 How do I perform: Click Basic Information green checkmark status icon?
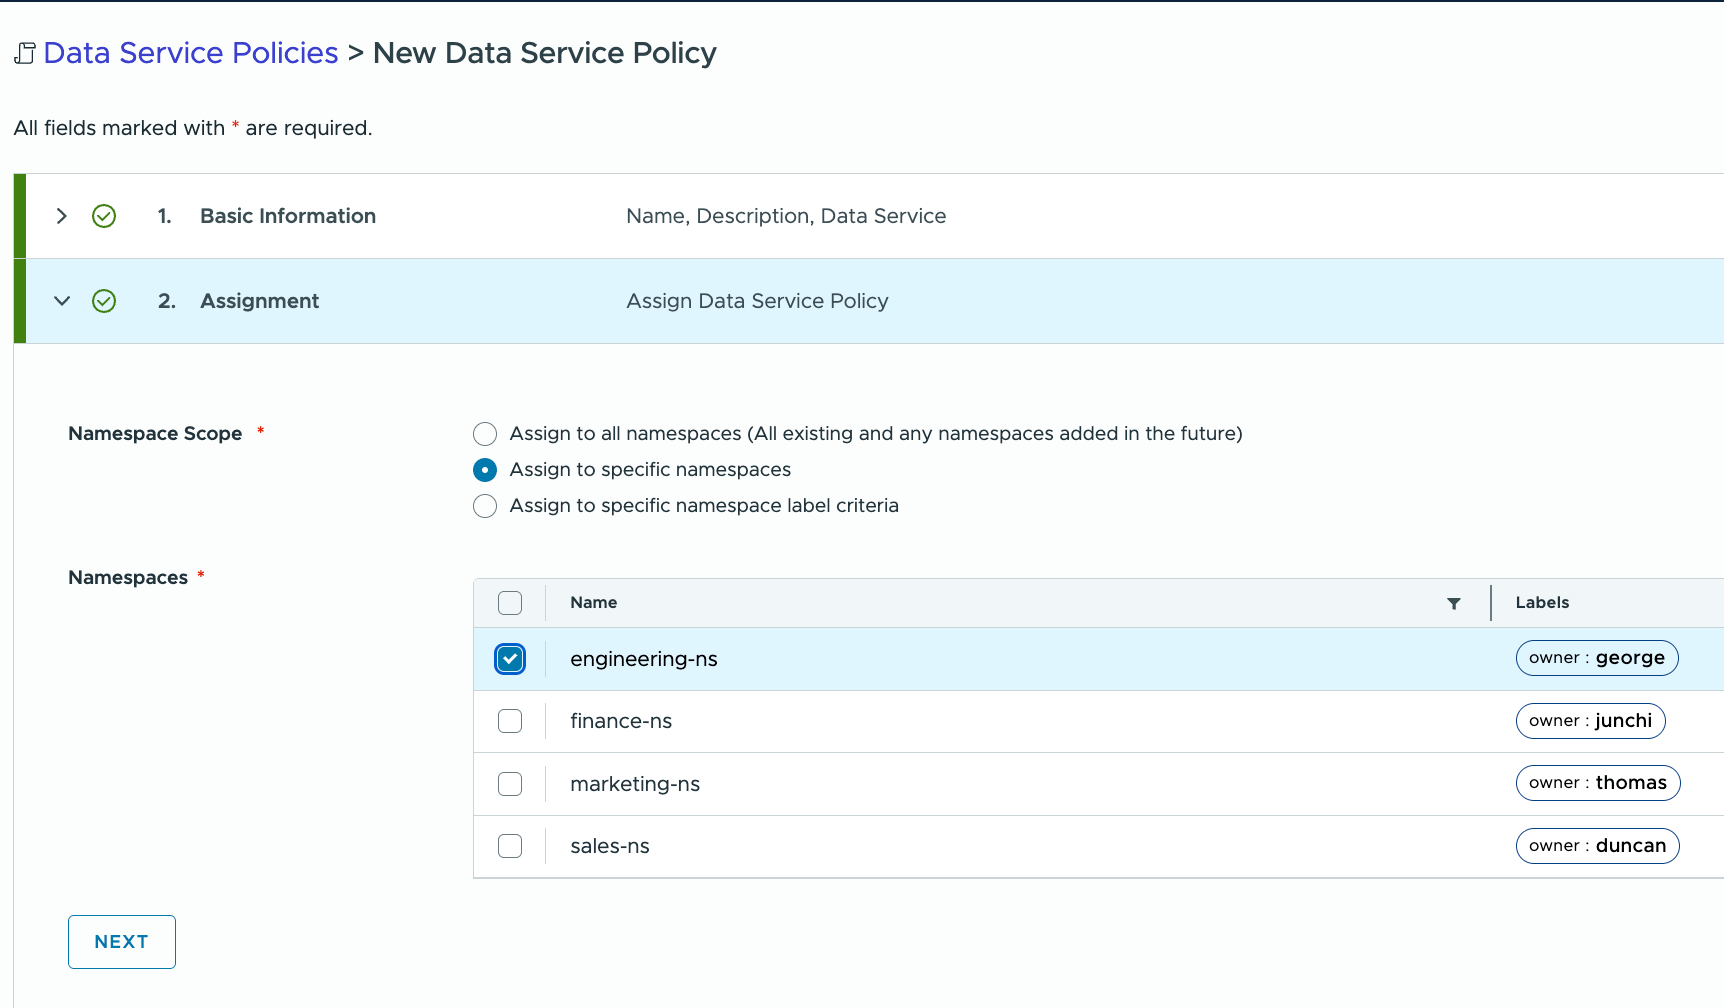[104, 216]
